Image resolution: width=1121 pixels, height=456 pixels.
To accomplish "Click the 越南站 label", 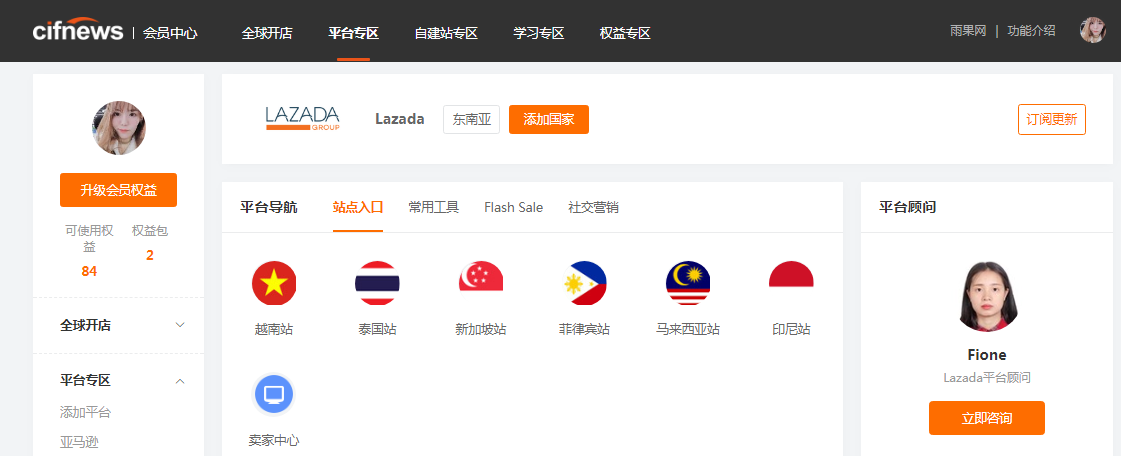I will point(274,329).
